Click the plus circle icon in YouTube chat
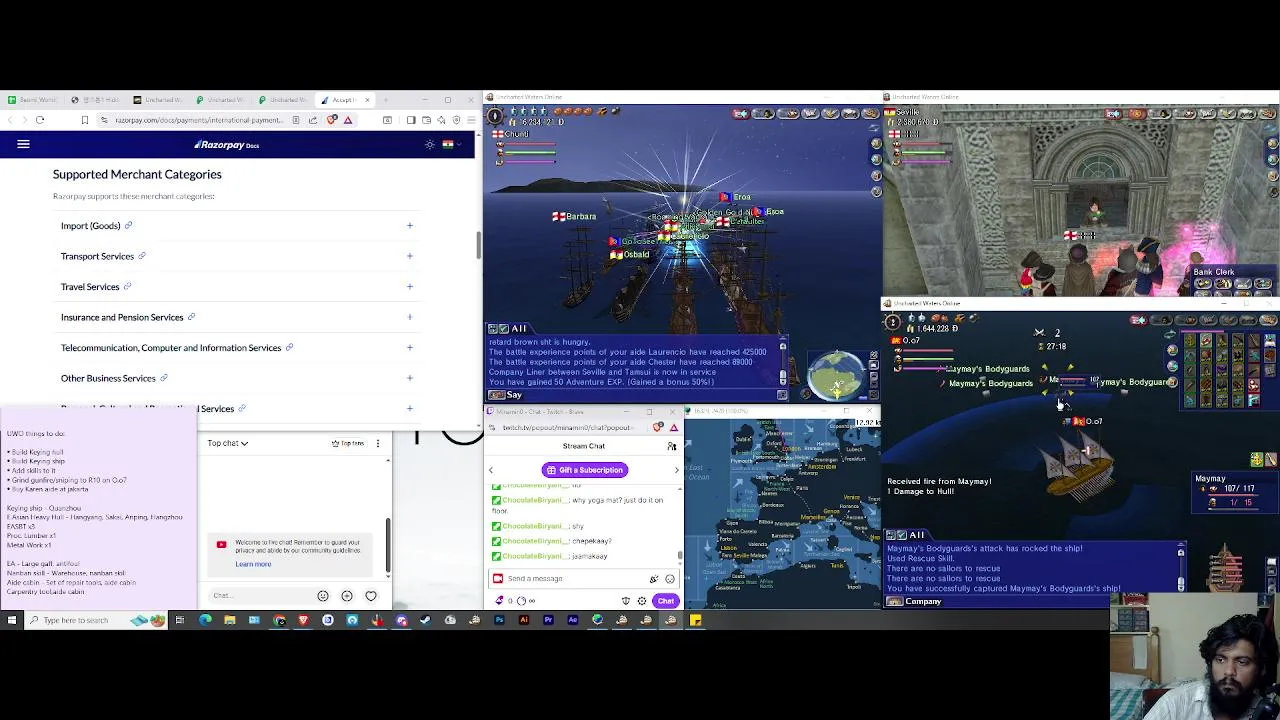This screenshot has height=720, width=1280. [x=347, y=596]
